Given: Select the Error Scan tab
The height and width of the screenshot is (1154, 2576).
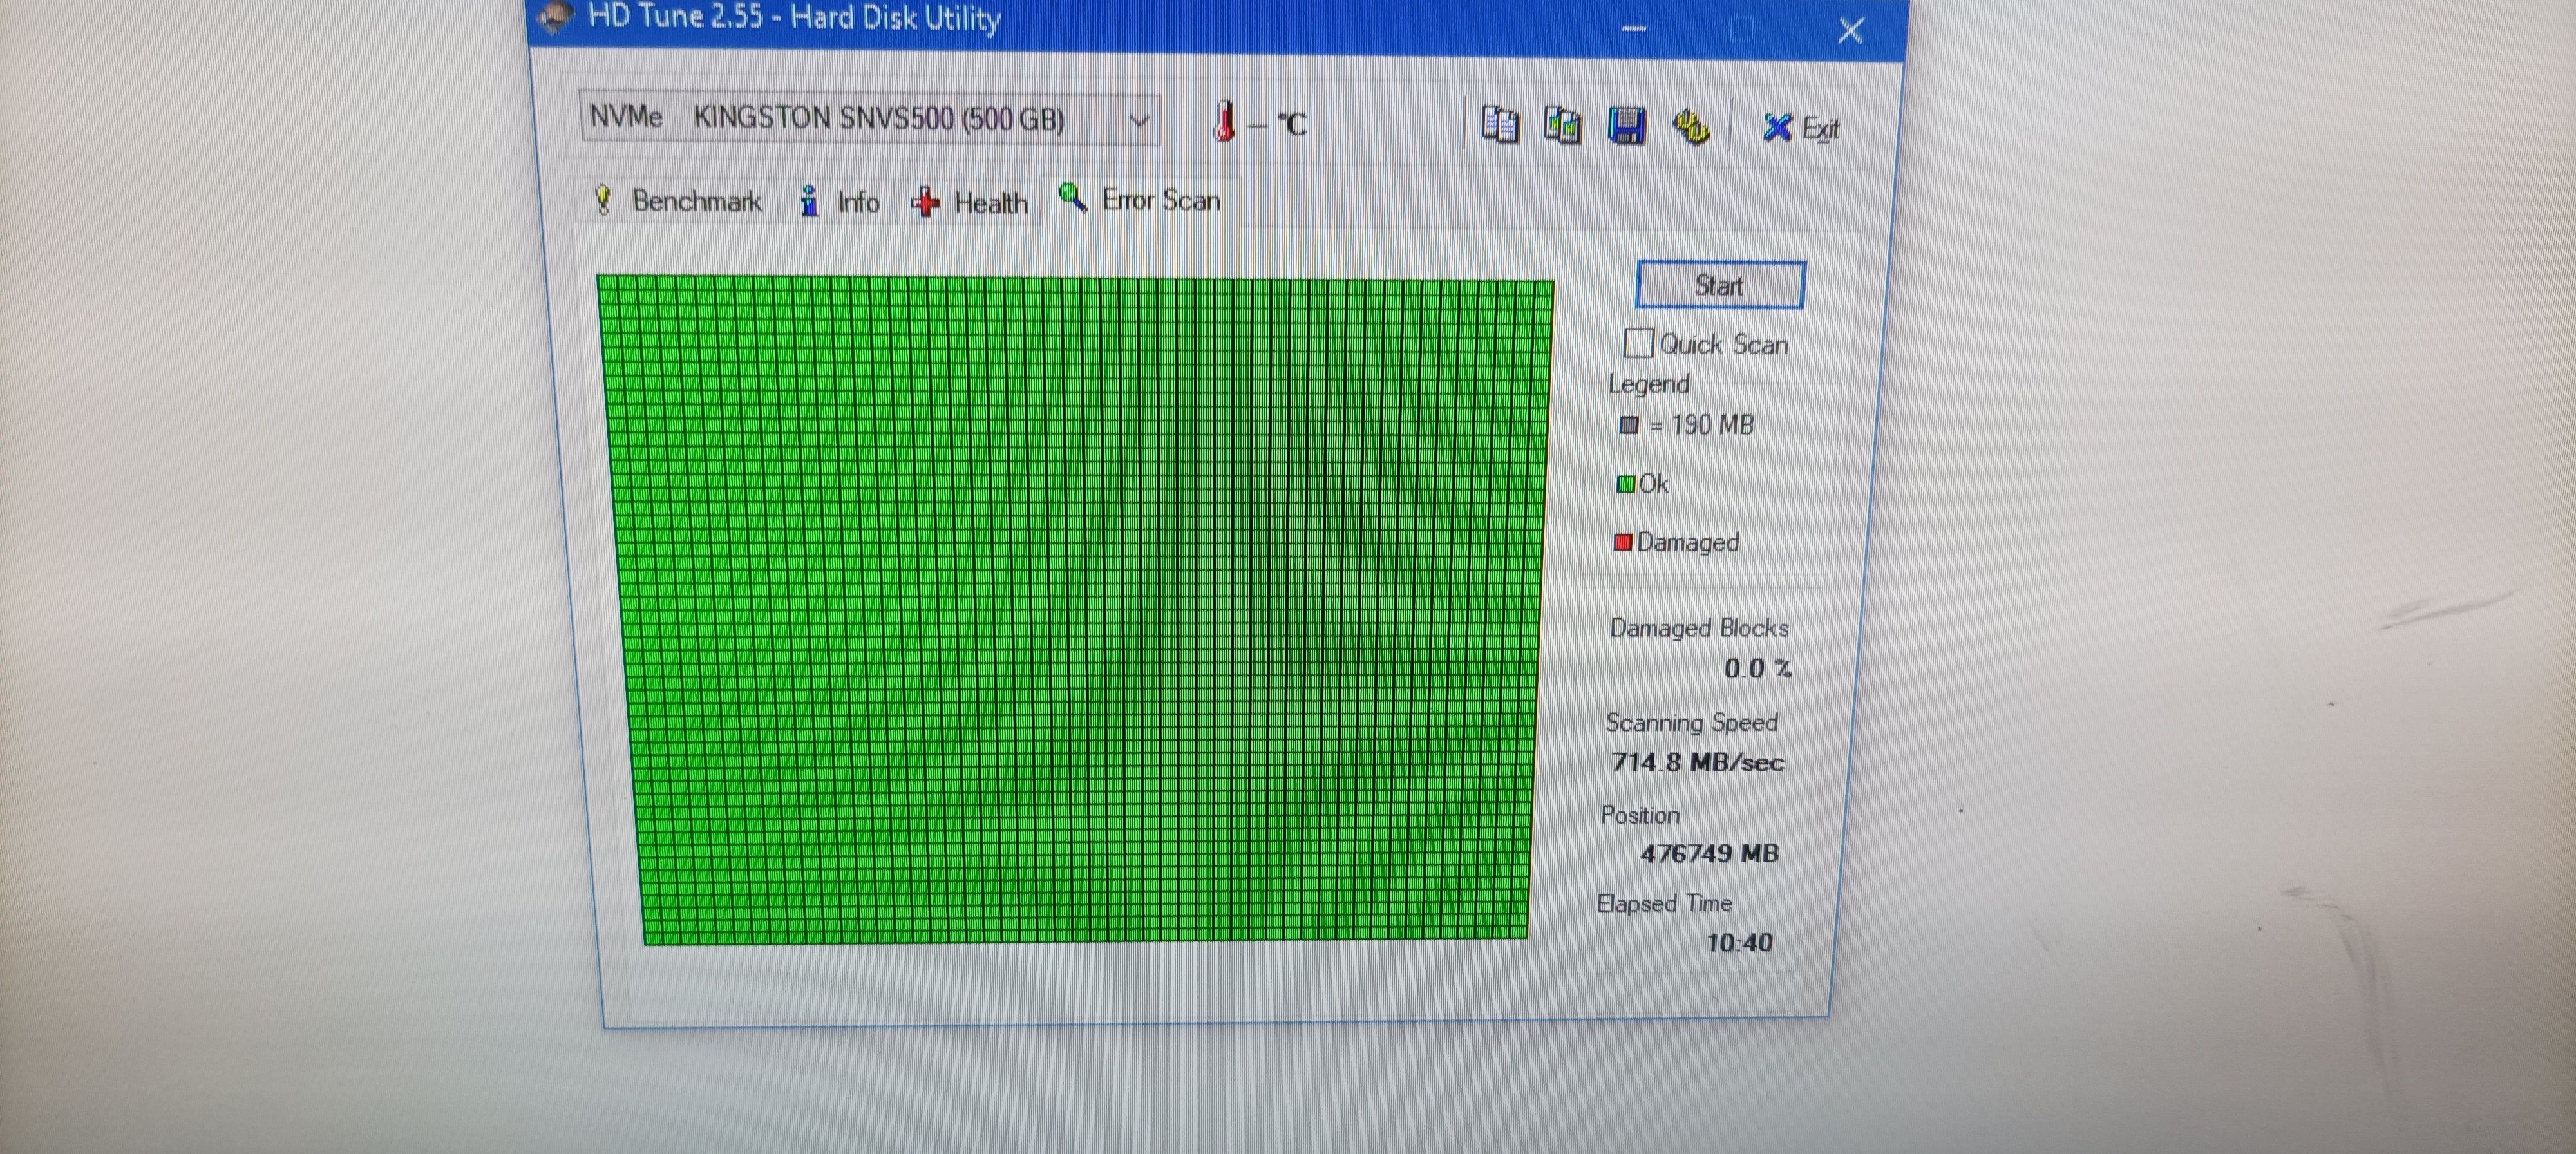Looking at the screenshot, I should (x=1141, y=200).
